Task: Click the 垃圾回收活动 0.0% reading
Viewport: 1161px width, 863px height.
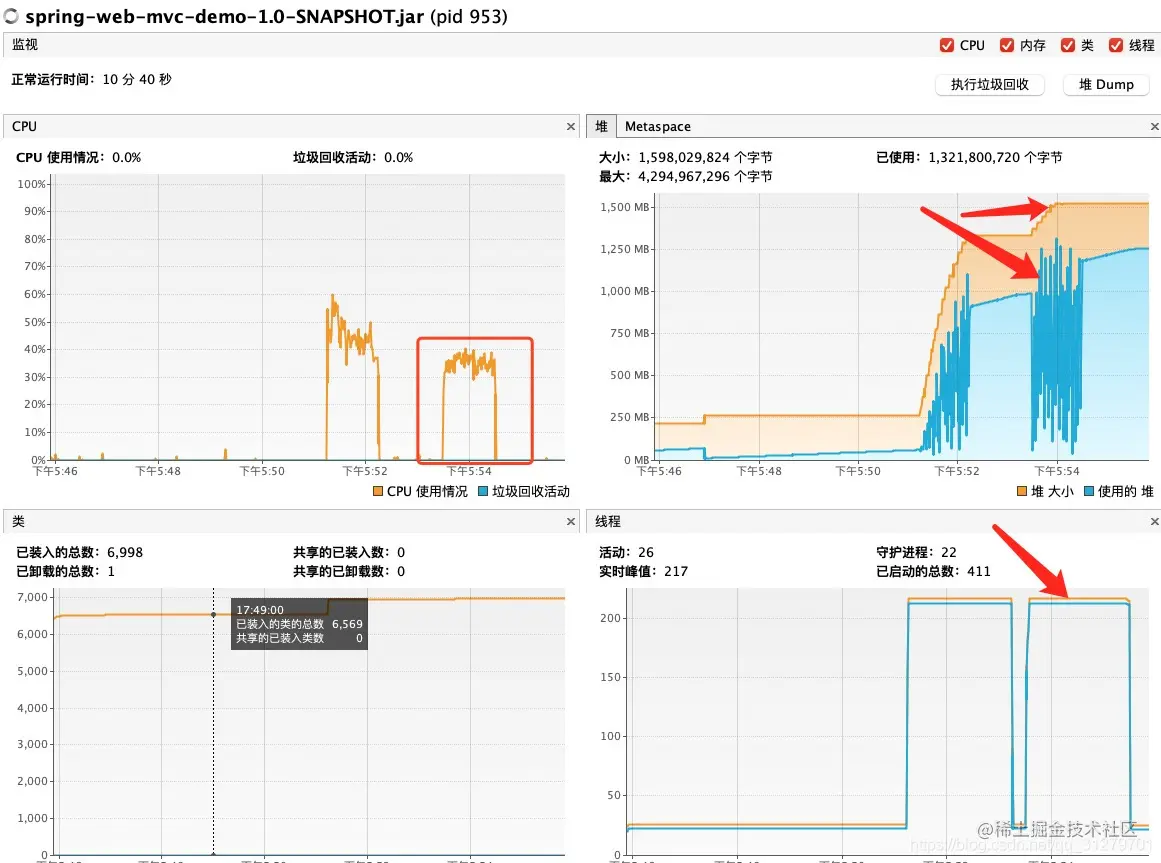Action: (398, 157)
